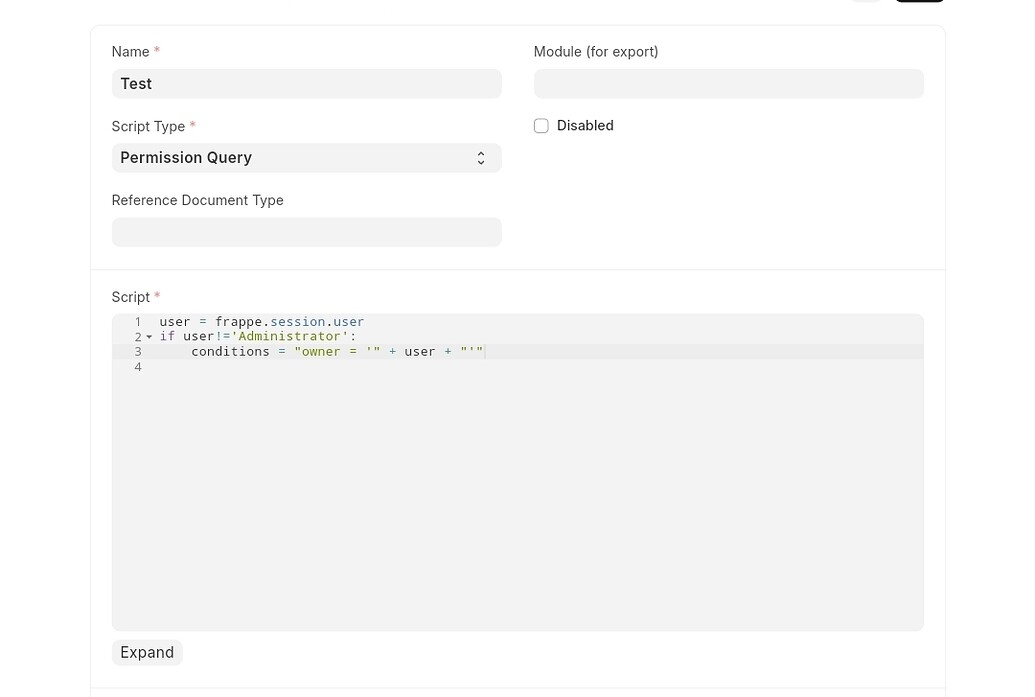Click the owner string literal in the code
Screen dimensions: 1035x697
click(319, 351)
